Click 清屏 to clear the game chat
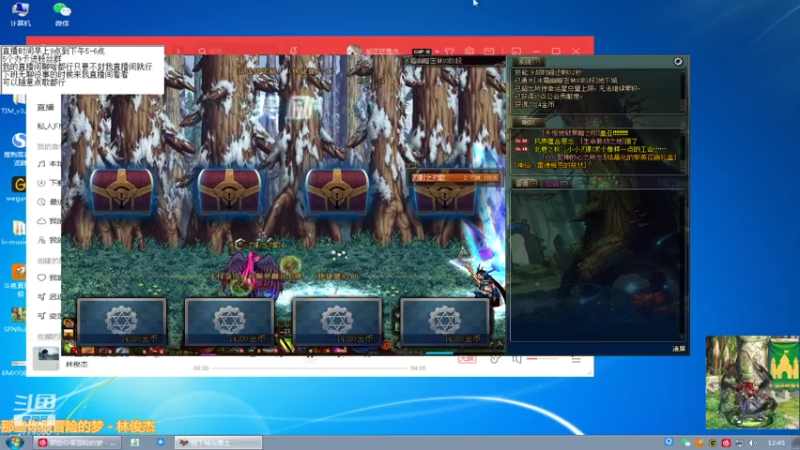Viewport: 800px width, 450px height. click(x=679, y=349)
